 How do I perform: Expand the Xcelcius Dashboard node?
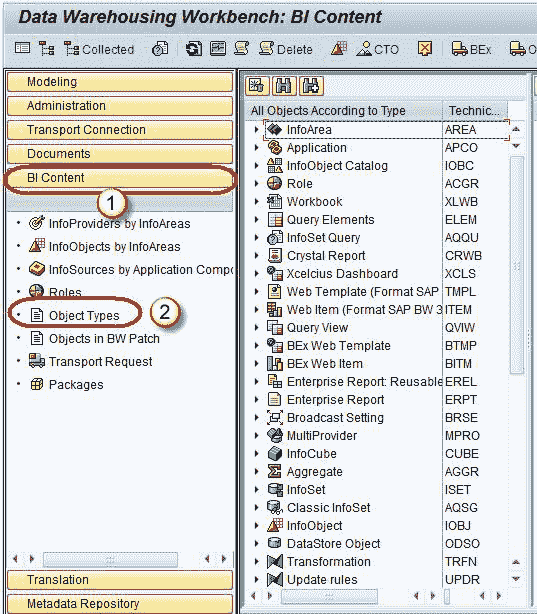click(257, 273)
